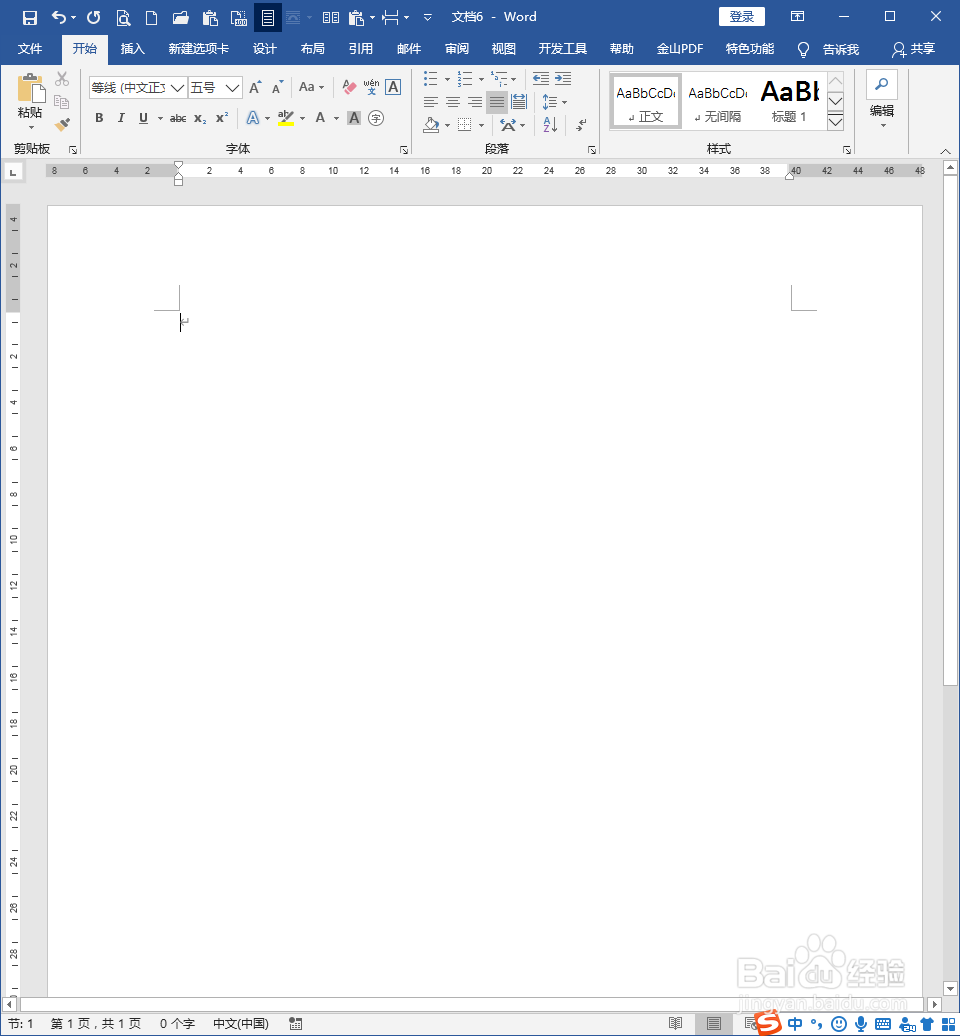Click the Redo icon in title bar
Image resolution: width=960 pixels, height=1036 pixels.
pos(94,18)
